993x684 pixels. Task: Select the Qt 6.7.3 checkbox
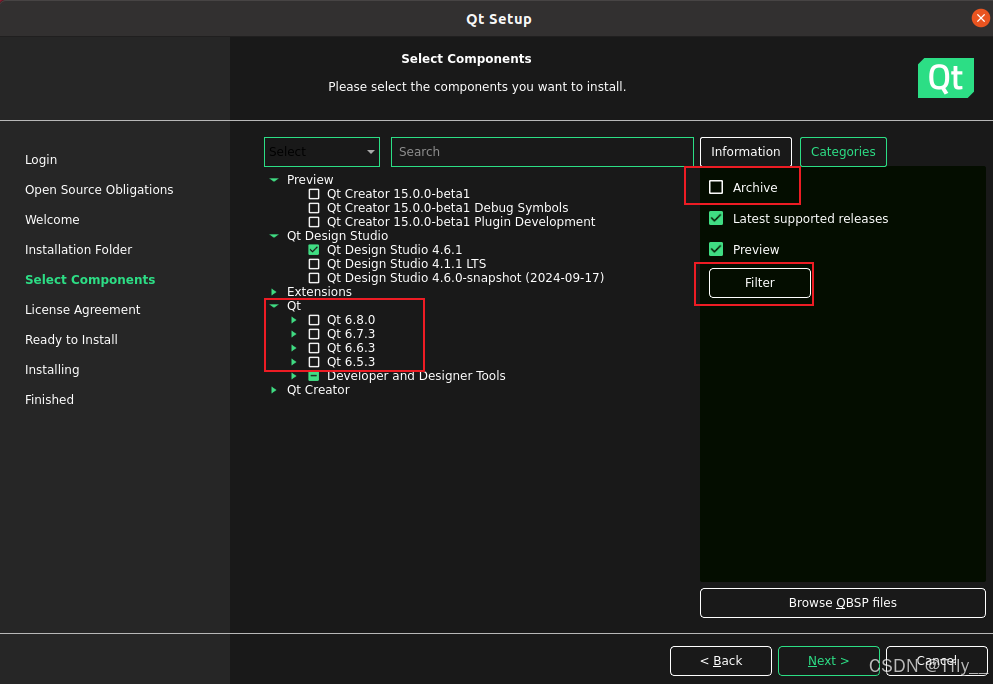(x=313, y=334)
